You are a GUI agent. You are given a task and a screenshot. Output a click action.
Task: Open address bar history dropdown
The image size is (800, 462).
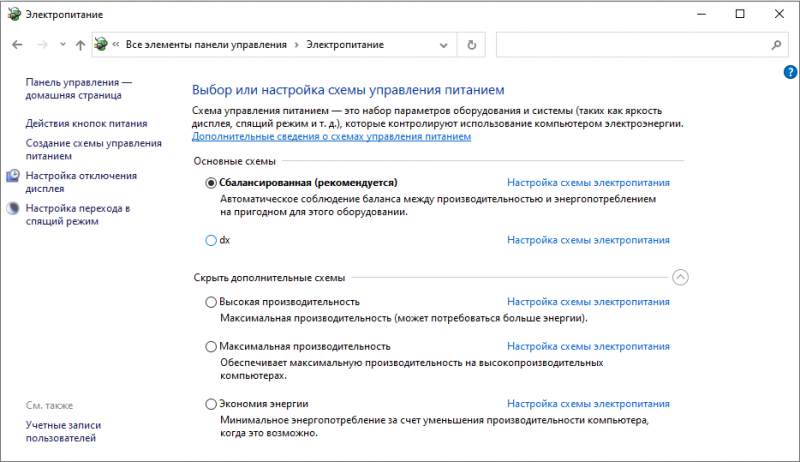[x=443, y=45]
